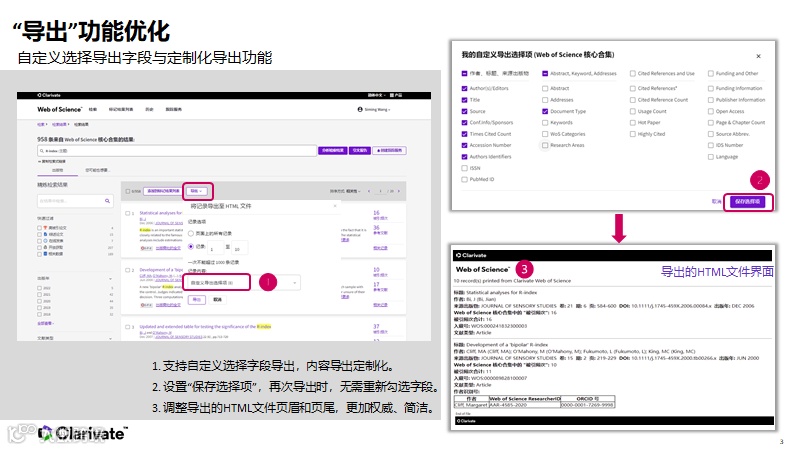Click the user account icon beside Siming Wang
This screenshot has width=800, height=450.
[x=360, y=109]
